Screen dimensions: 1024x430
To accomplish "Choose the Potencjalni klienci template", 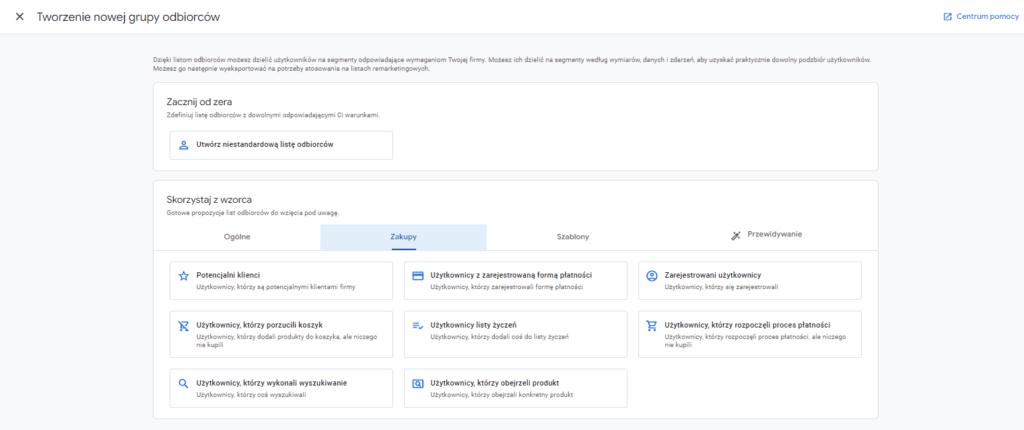I will click(x=281, y=280).
